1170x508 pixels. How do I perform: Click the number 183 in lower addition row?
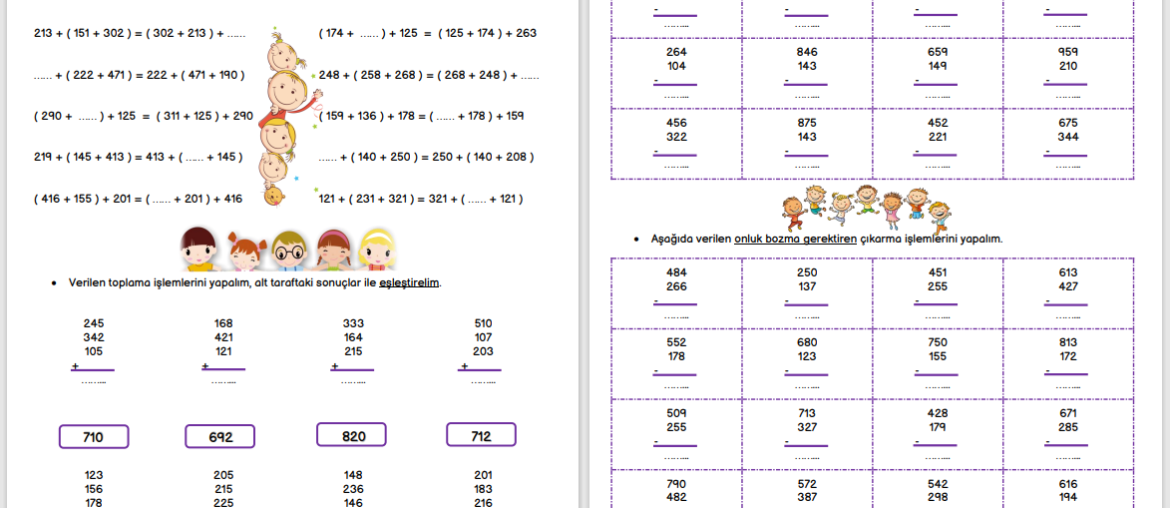pos(483,489)
